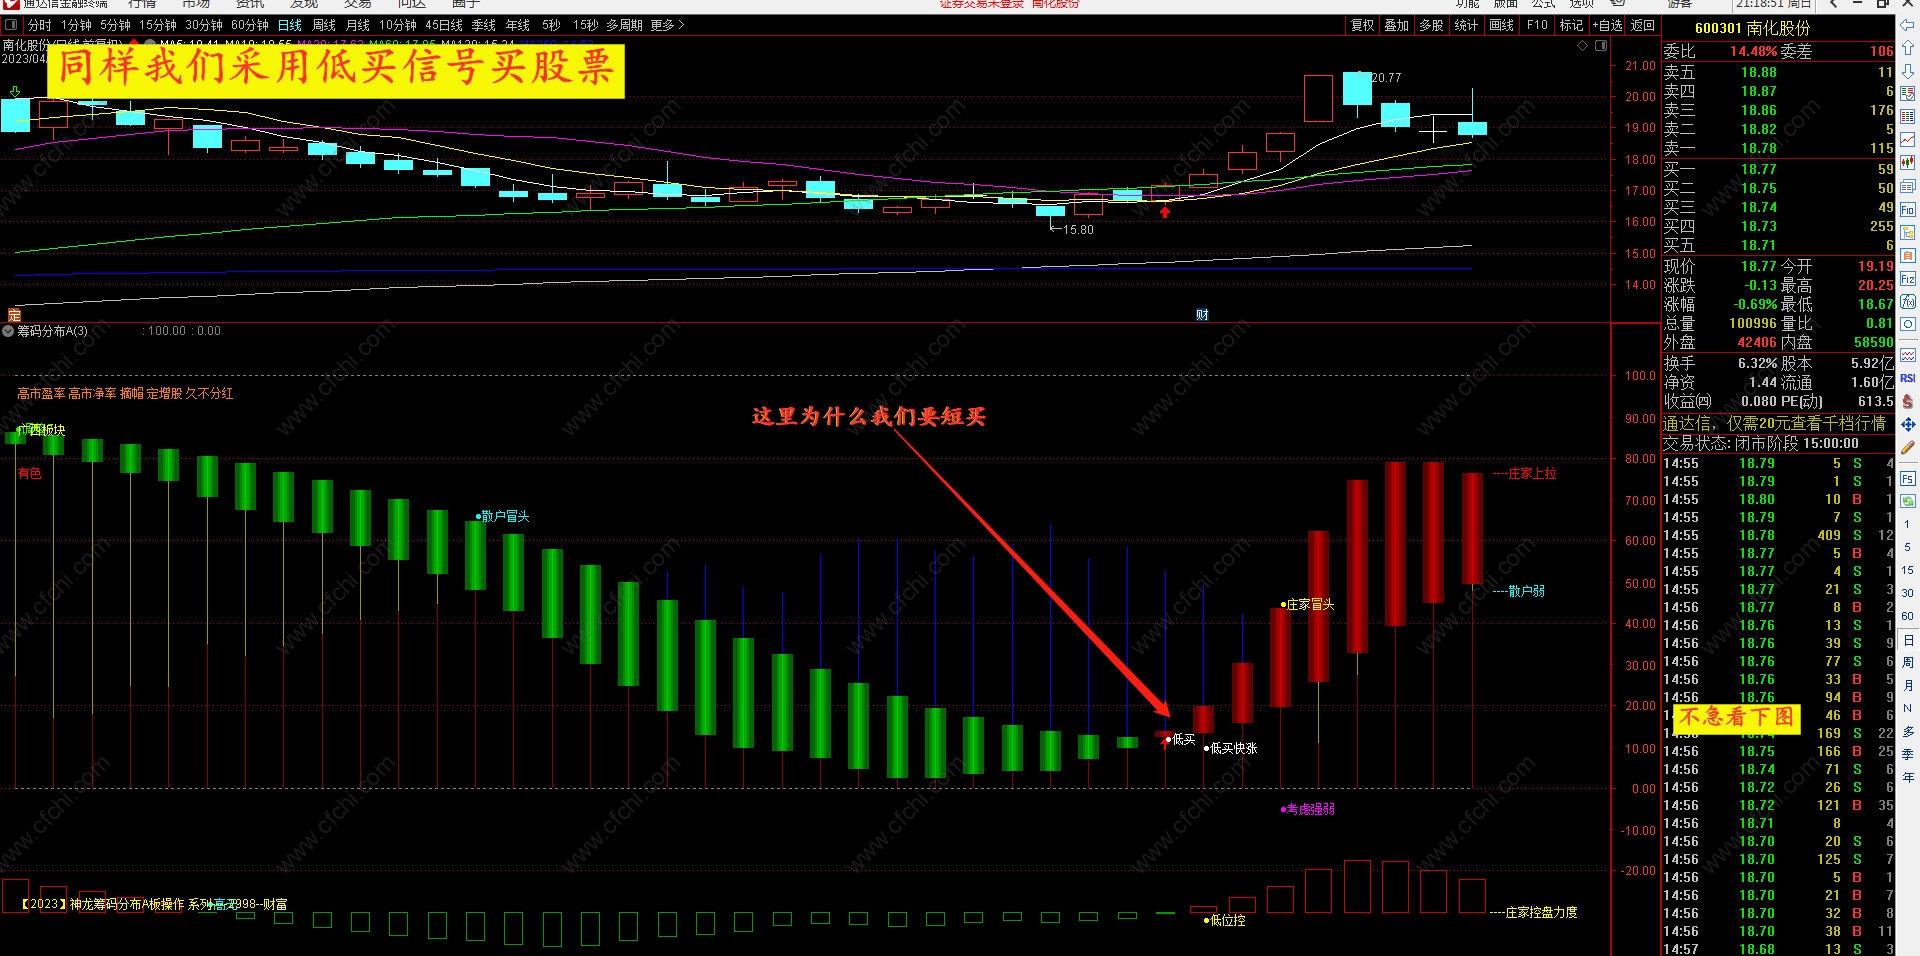Viewport: 1920px width, 956px height.
Task: Open the 资讯 menu
Action: click(x=250, y=4)
